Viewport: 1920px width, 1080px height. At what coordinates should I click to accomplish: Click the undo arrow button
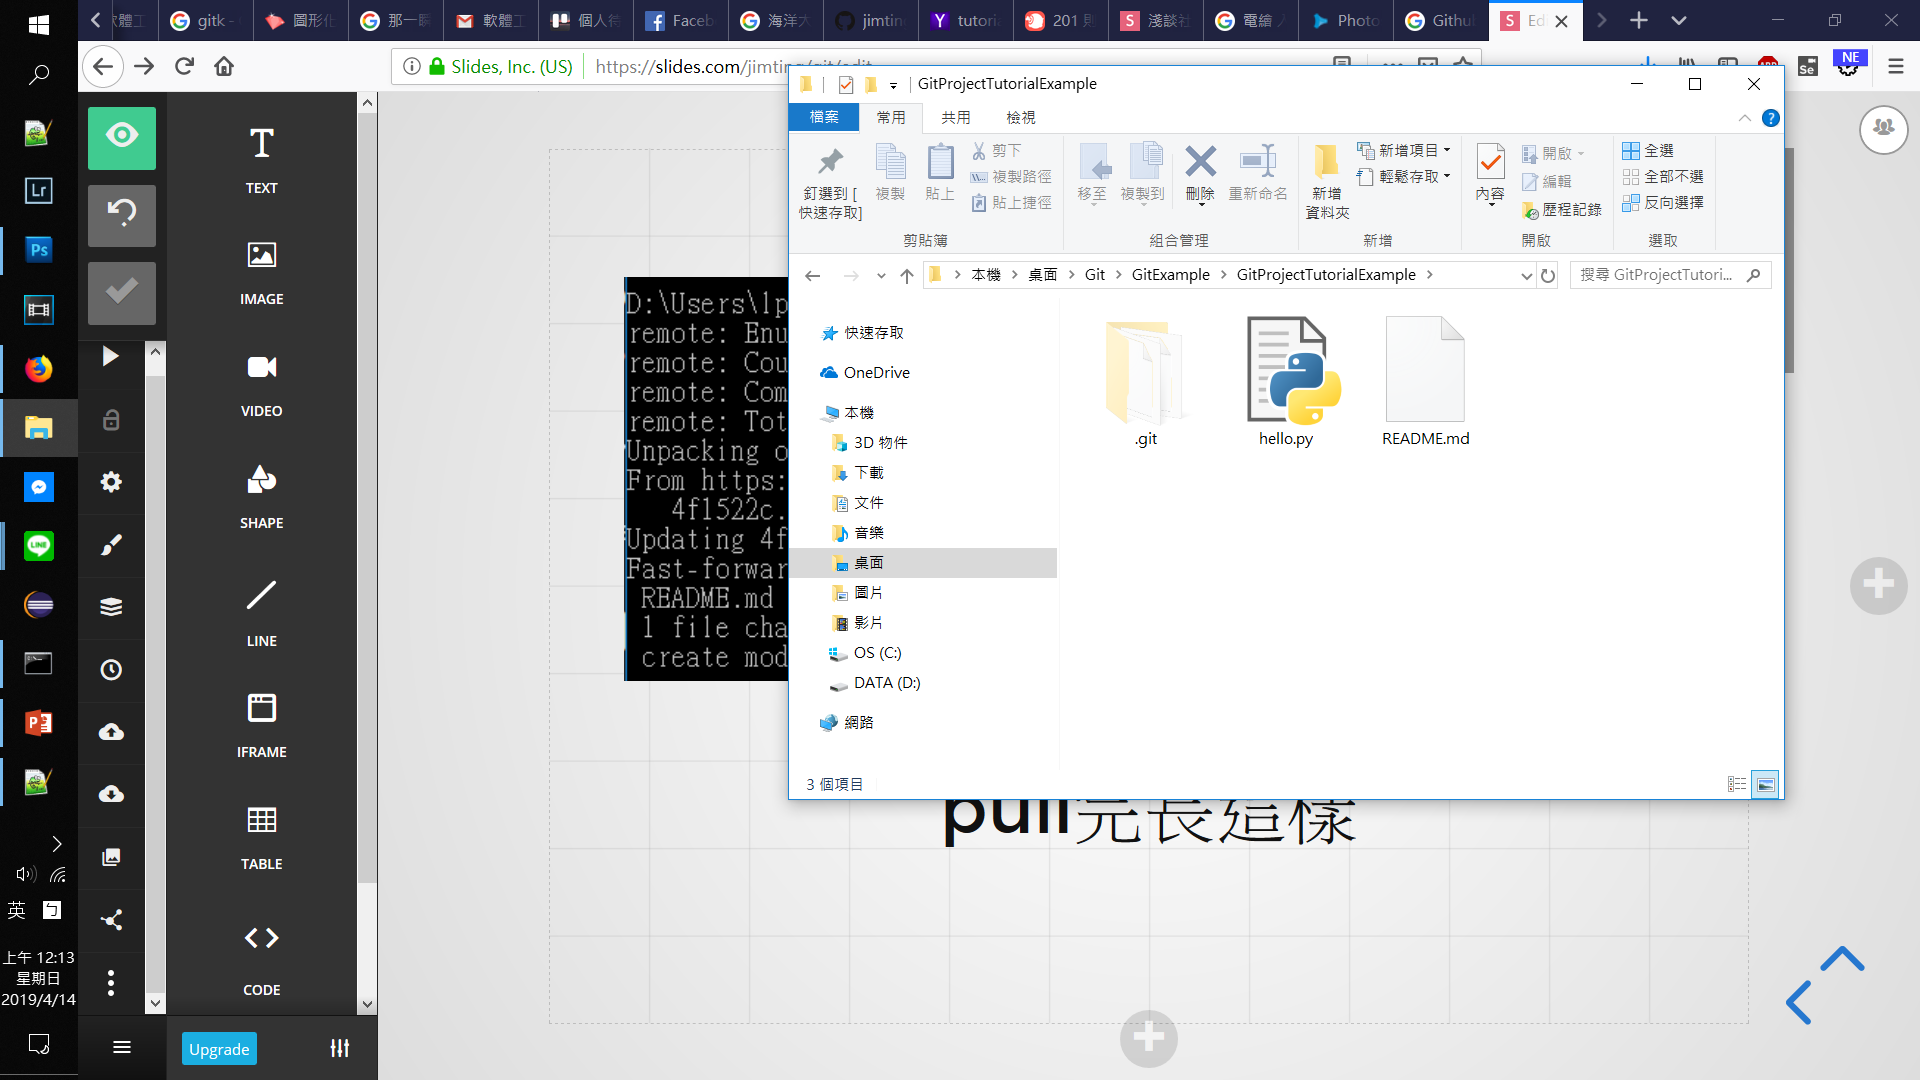point(122,214)
